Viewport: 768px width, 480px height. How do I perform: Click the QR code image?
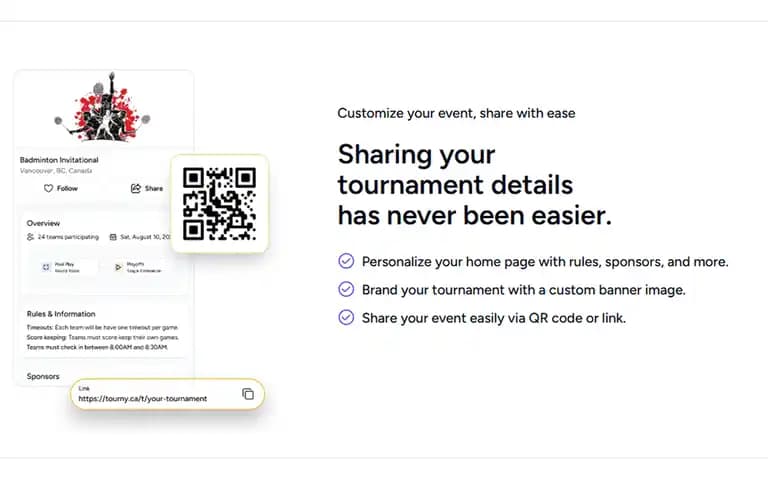219,204
